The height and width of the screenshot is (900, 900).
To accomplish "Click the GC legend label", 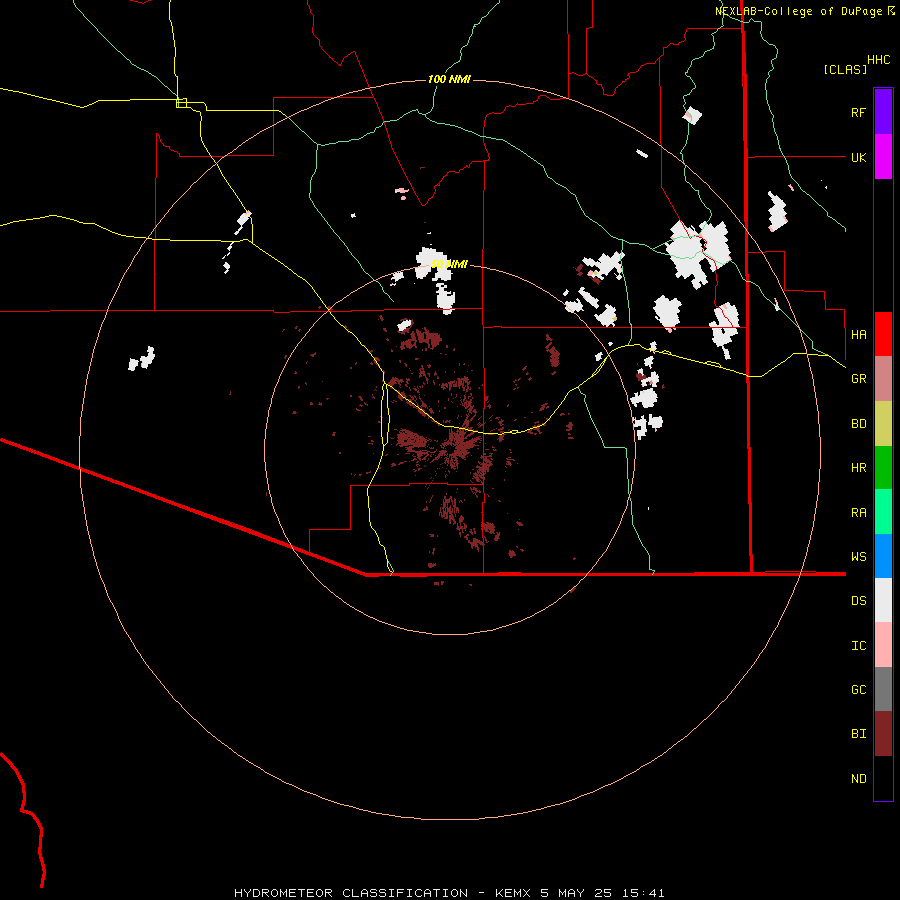I will pos(858,690).
